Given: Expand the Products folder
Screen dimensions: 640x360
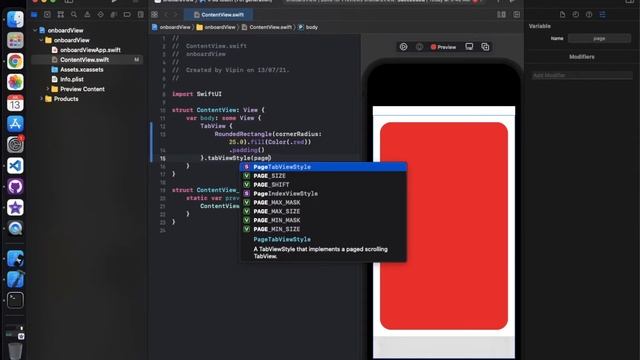Looking at the screenshot, I should tap(41, 99).
